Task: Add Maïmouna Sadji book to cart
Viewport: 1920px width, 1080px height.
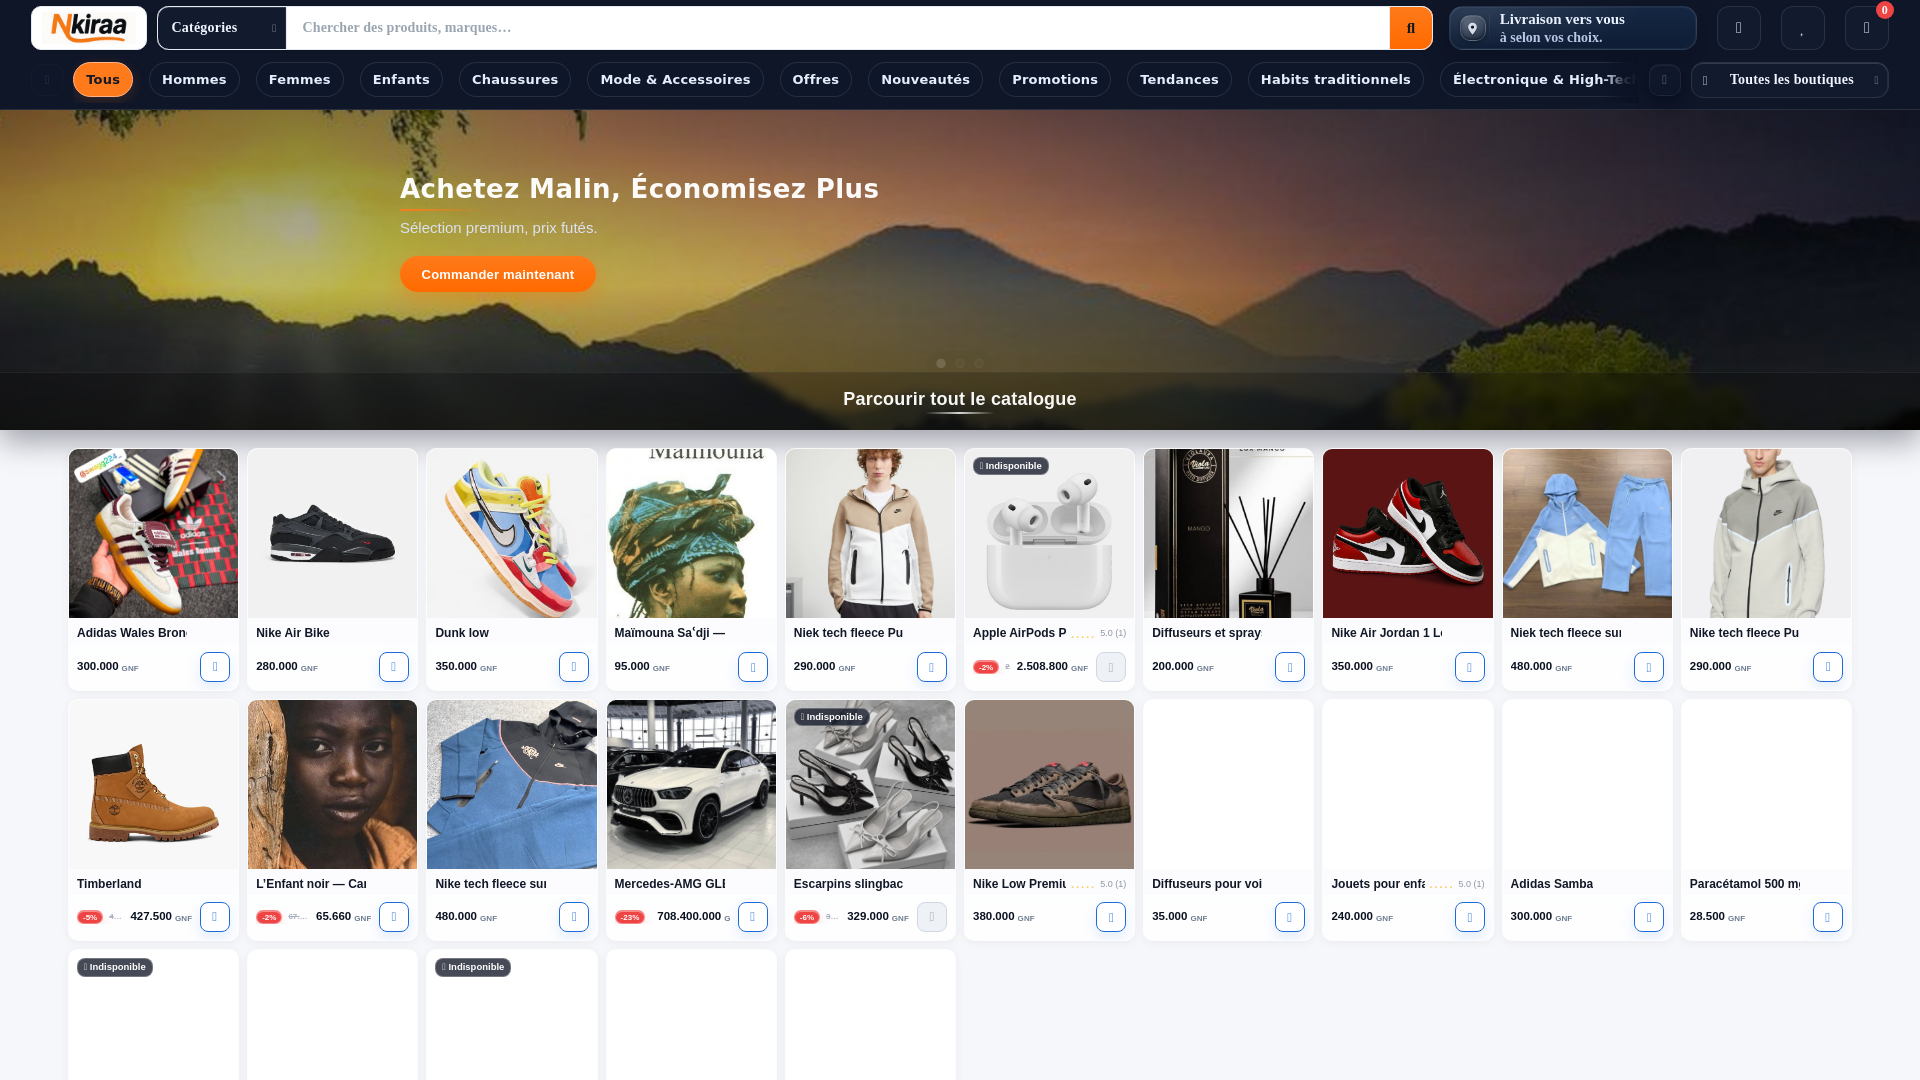Action: click(753, 667)
